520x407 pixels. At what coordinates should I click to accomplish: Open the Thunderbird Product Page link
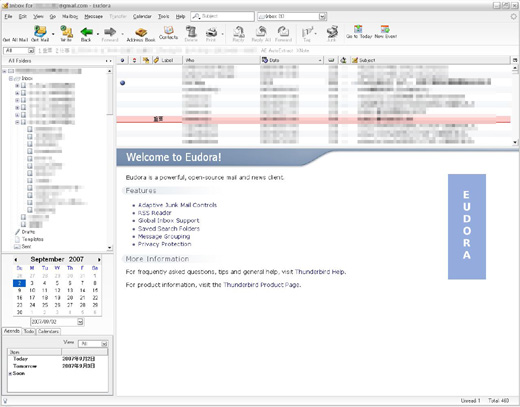point(261,285)
